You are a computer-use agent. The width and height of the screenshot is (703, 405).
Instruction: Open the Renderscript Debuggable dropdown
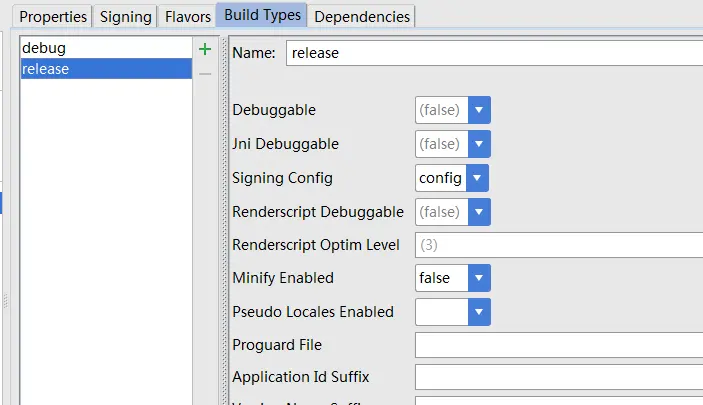tap(479, 212)
